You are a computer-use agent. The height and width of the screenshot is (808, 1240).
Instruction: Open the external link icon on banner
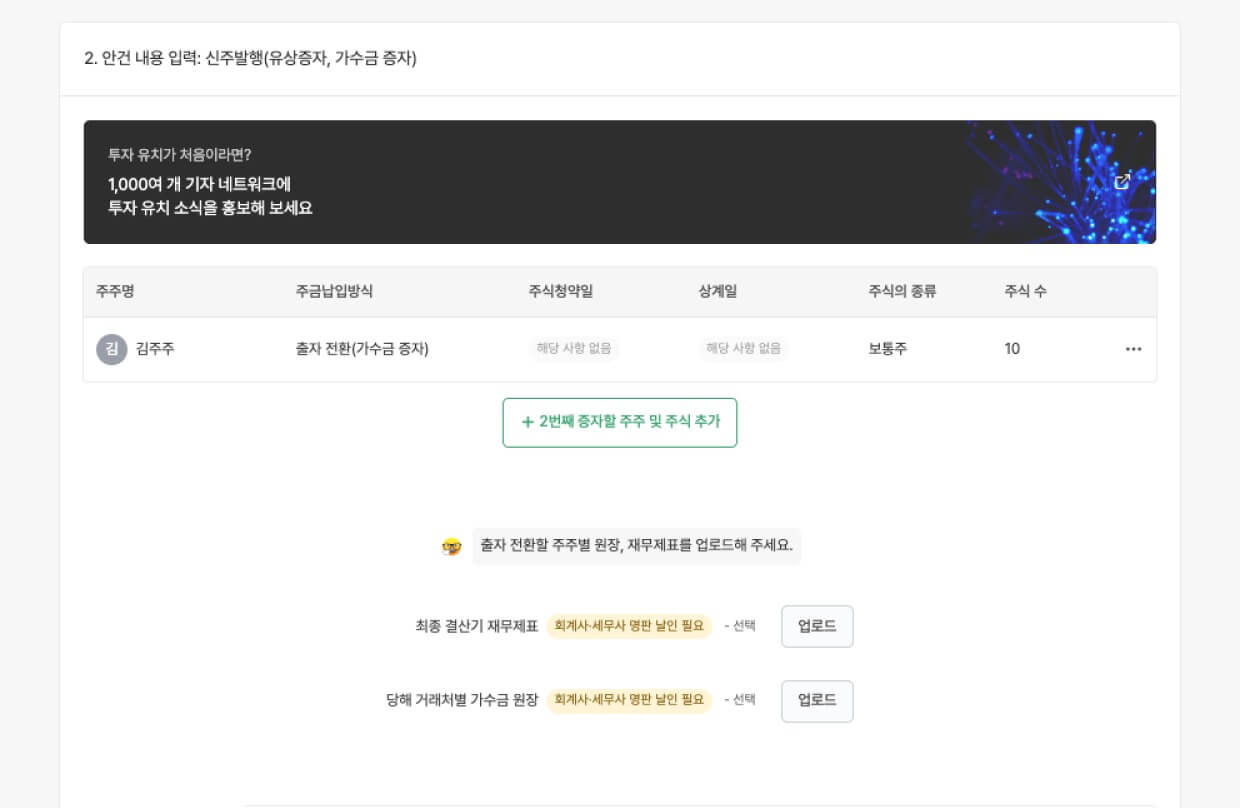[x=1122, y=181]
